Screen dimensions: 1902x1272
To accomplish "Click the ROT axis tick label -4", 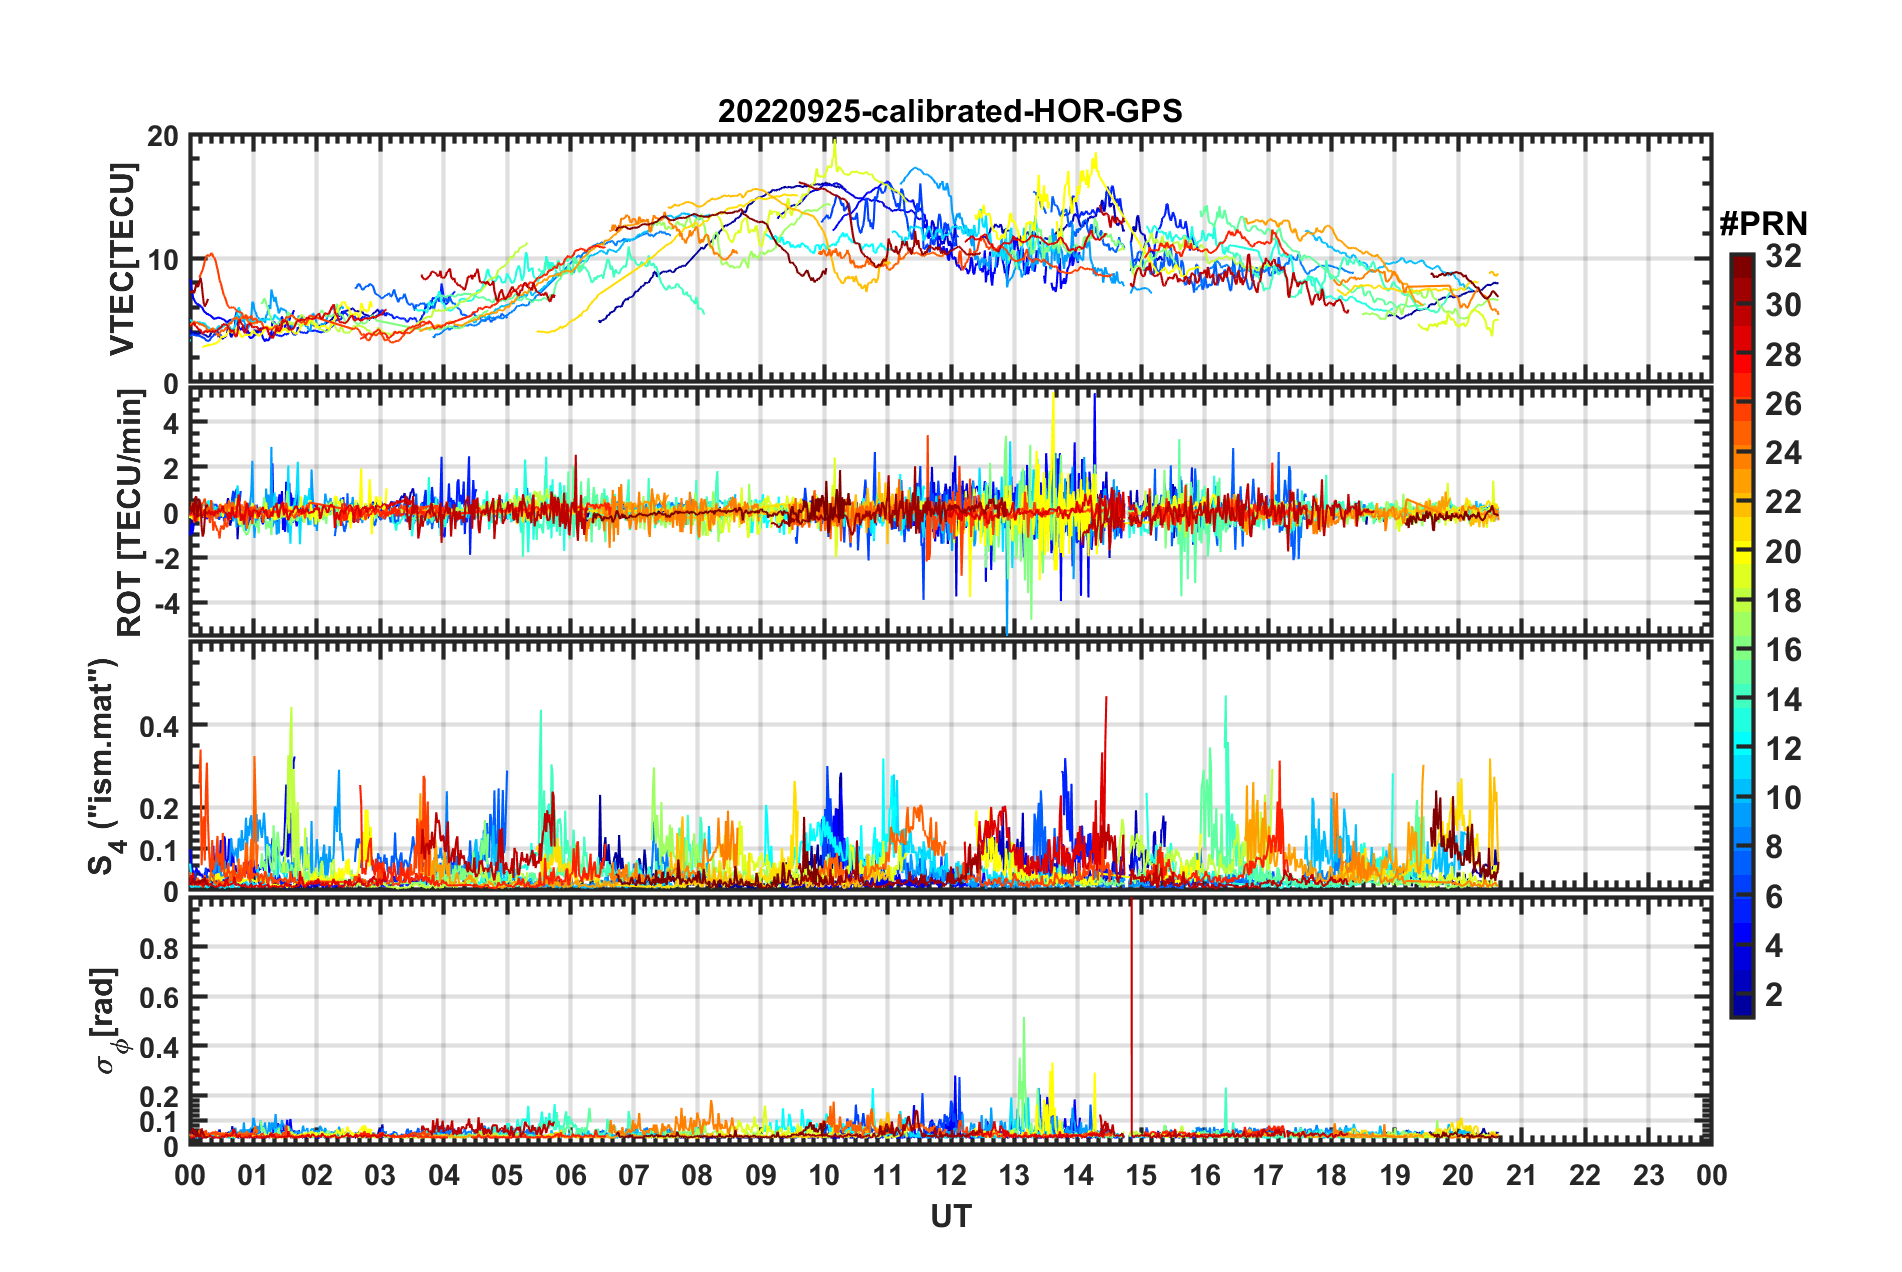I will pos(166,603).
